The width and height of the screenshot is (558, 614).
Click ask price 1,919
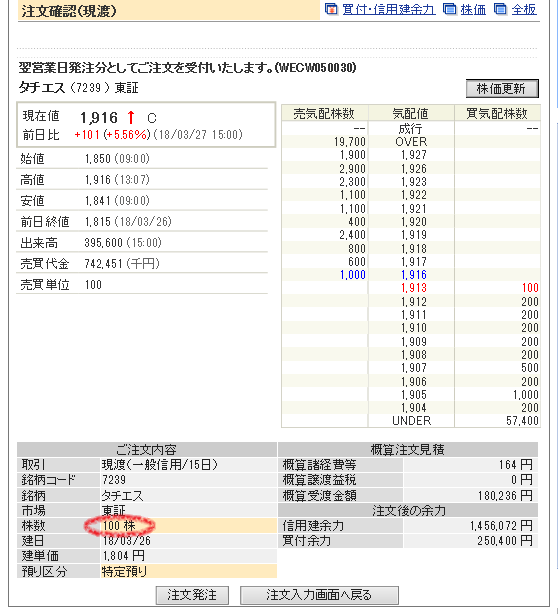(414, 235)
